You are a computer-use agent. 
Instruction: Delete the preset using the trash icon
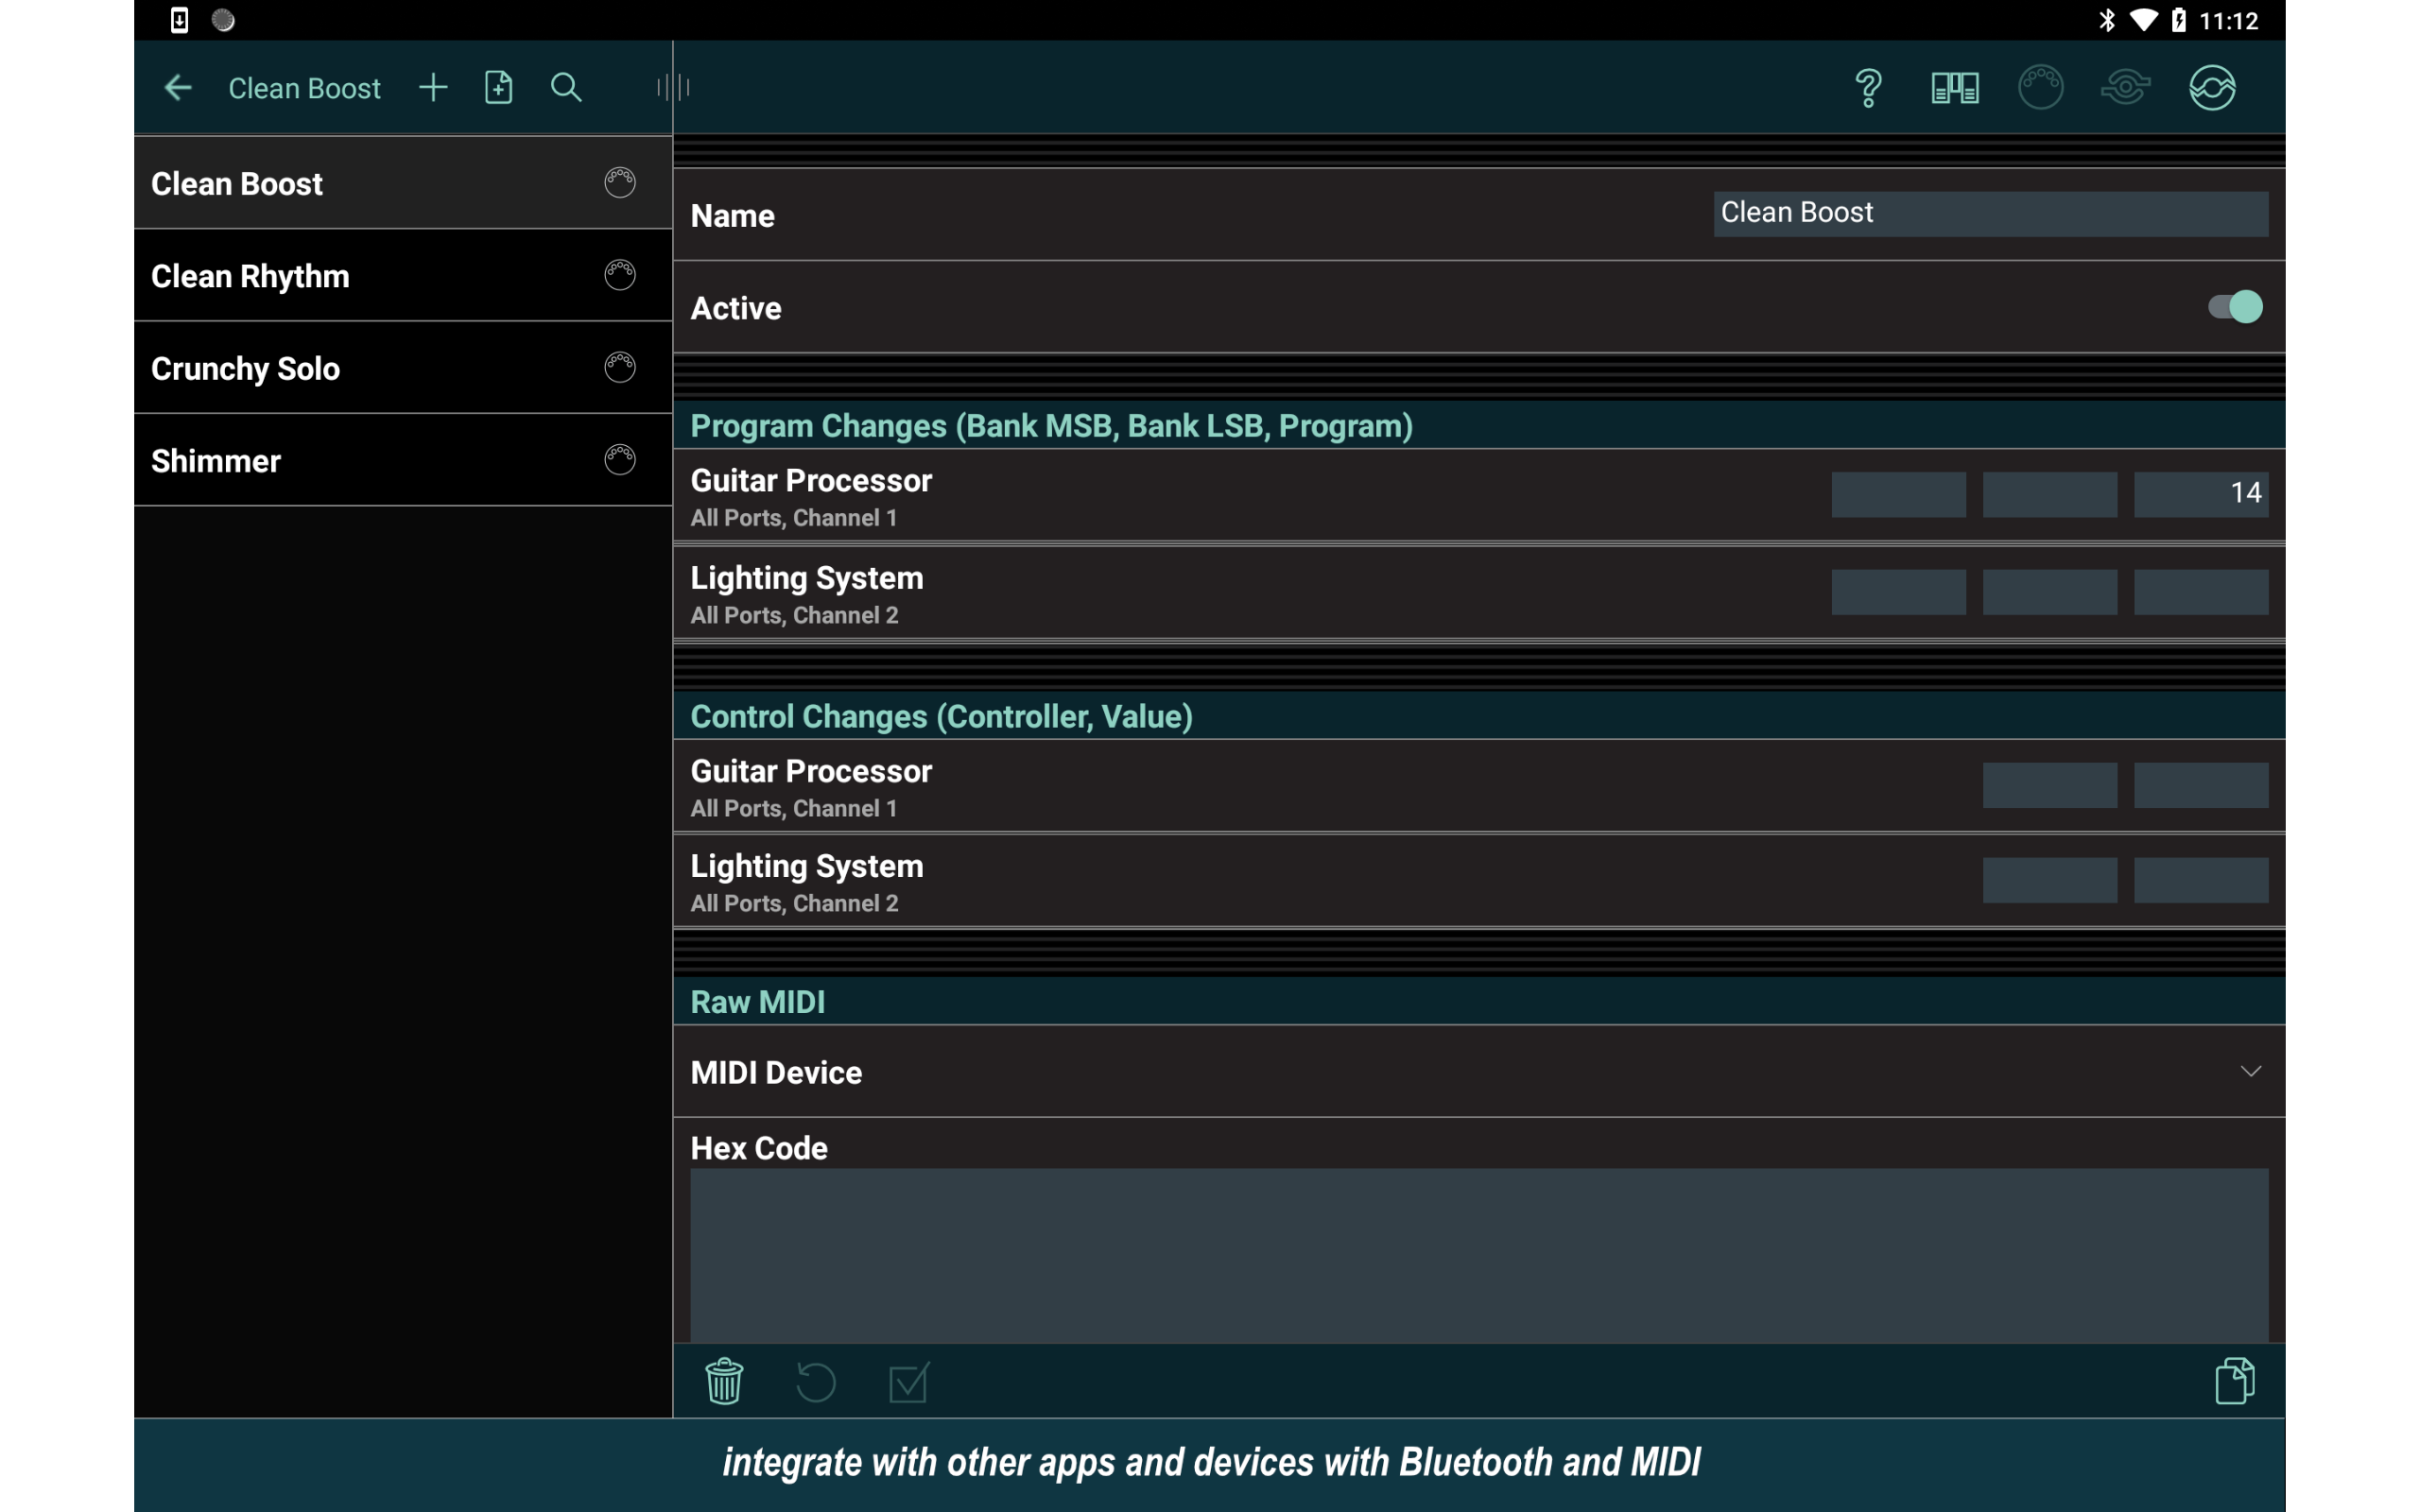723,1381
